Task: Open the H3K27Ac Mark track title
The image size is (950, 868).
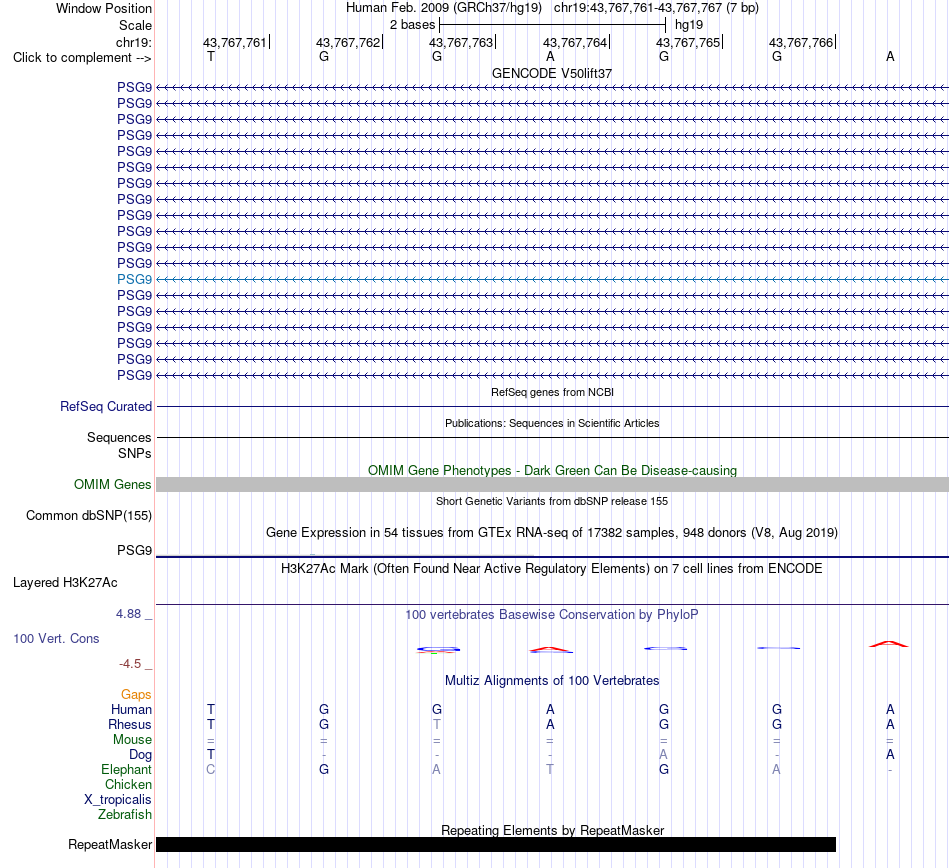Action: pos(552,568)
